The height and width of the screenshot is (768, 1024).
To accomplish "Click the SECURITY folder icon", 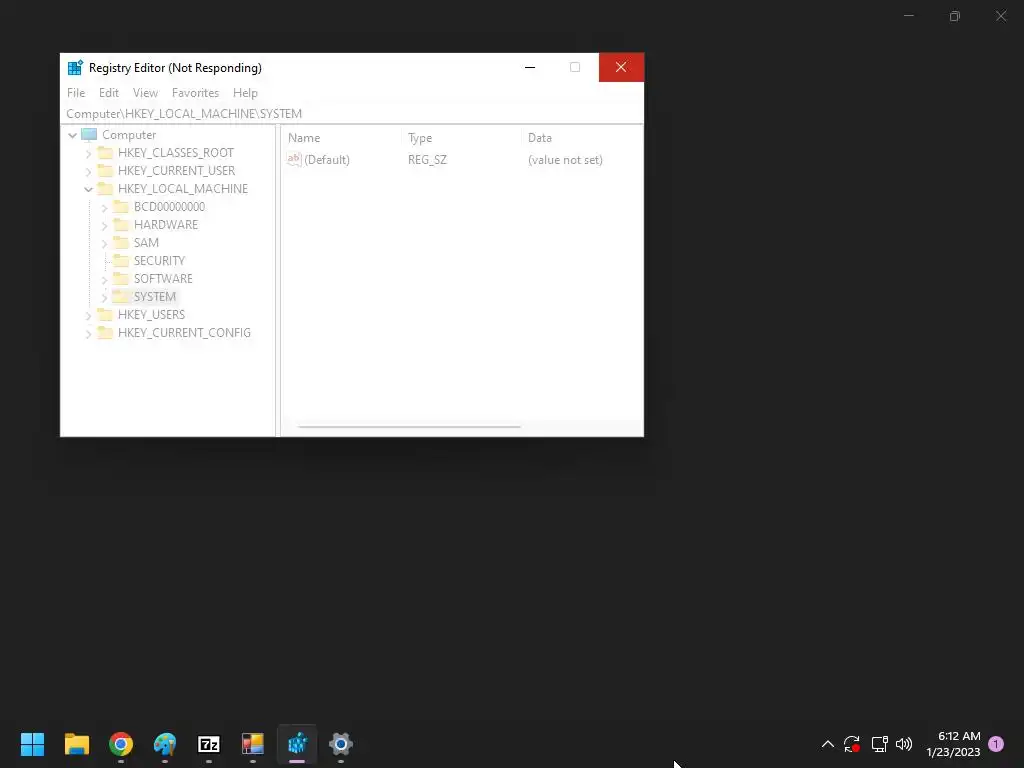I will tap(121, 261).
